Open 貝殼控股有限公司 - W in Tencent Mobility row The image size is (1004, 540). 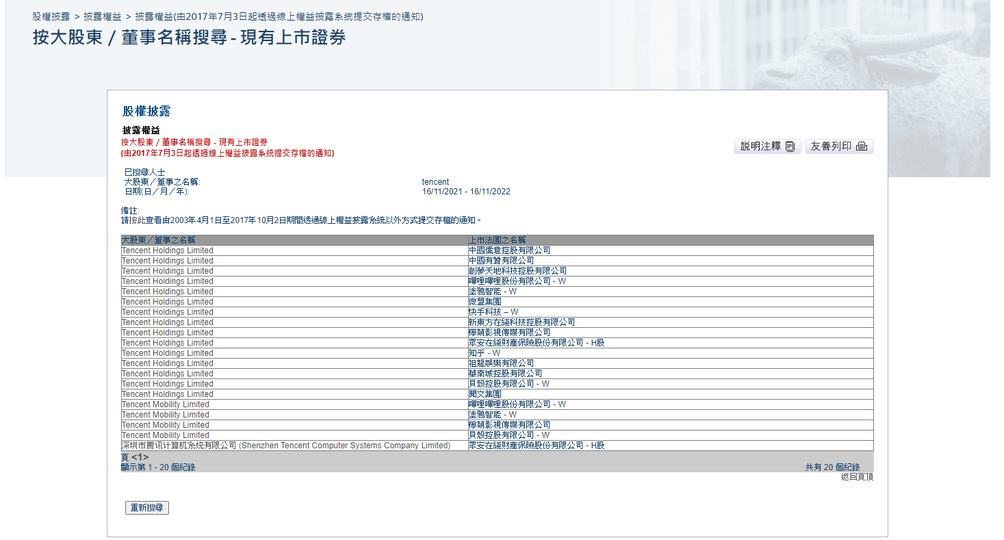click(x=509, y=435)
